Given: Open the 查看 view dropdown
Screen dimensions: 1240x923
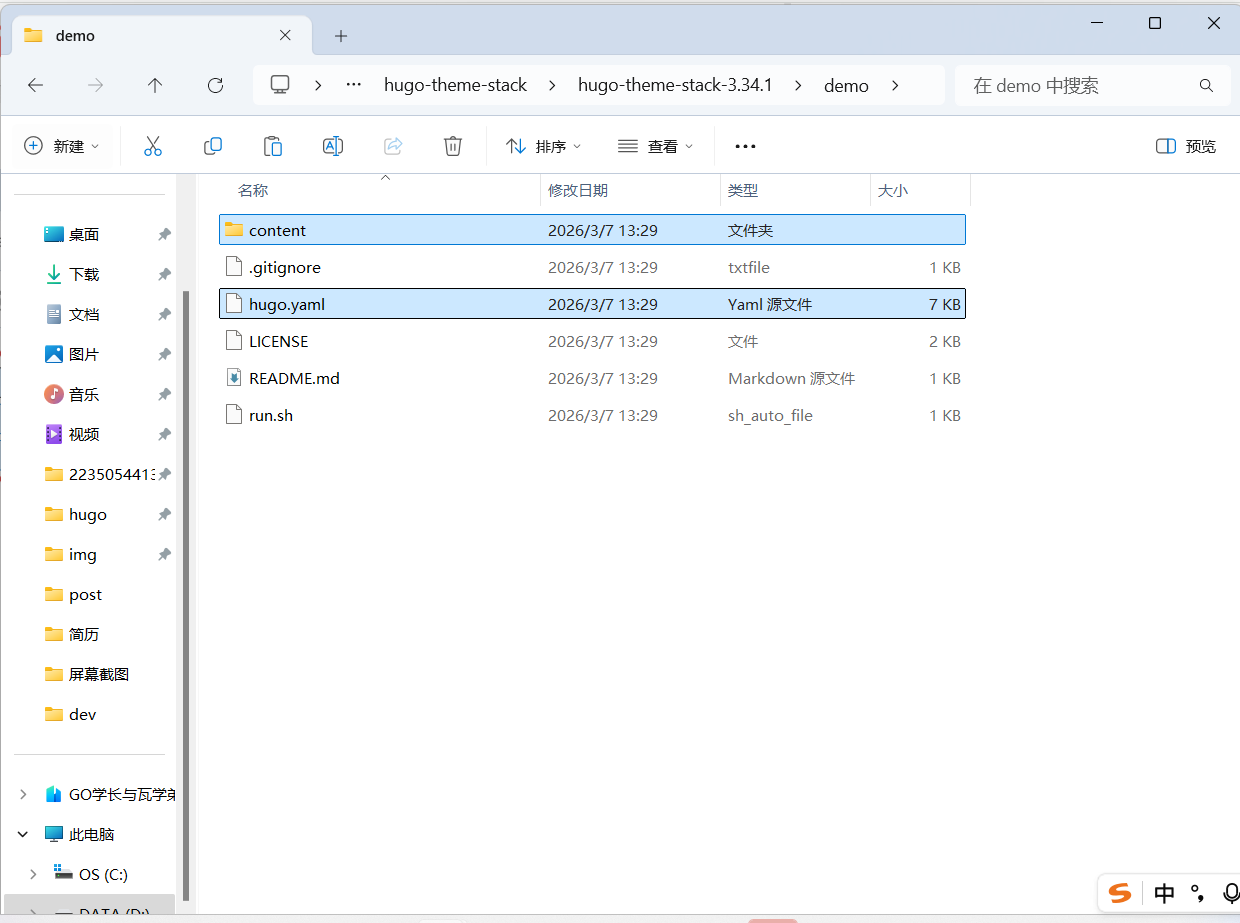Looking at the screenshot, I should tap(656, 146).
